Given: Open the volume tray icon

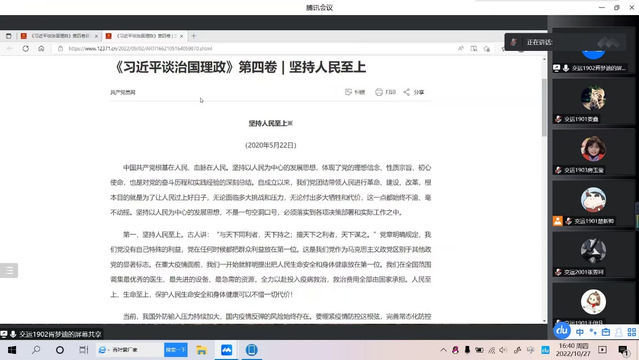Looking at the screenshot, I should point(503,350).
